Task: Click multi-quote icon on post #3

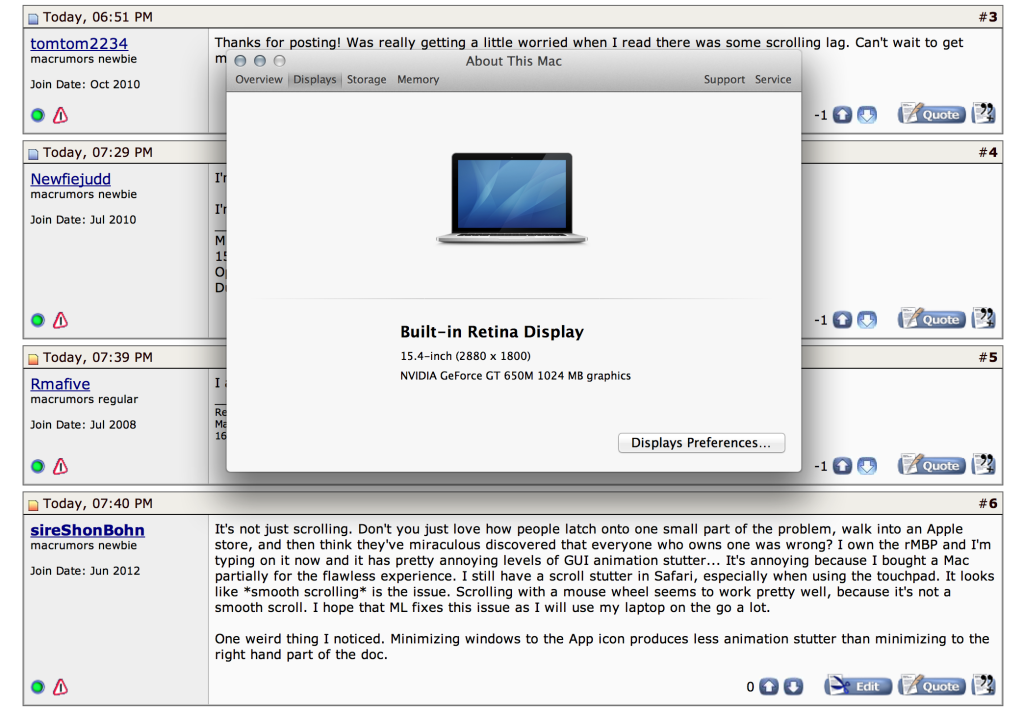Action: pyautogui.click(x=983, y=114)
